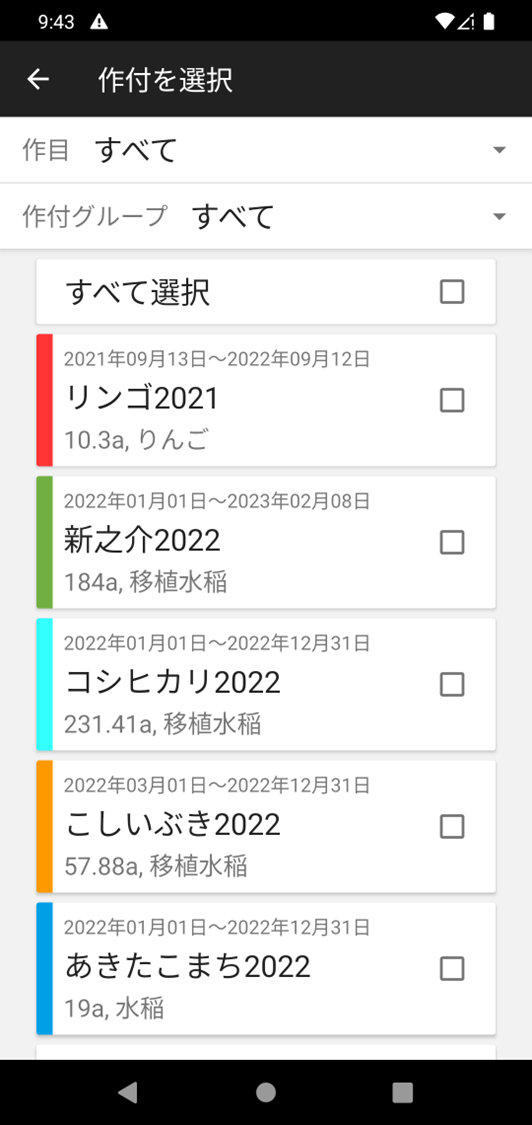
Task: Tap the コシヒカリ2022 card title
Action: pyautogui.click(x=172, y=682)
